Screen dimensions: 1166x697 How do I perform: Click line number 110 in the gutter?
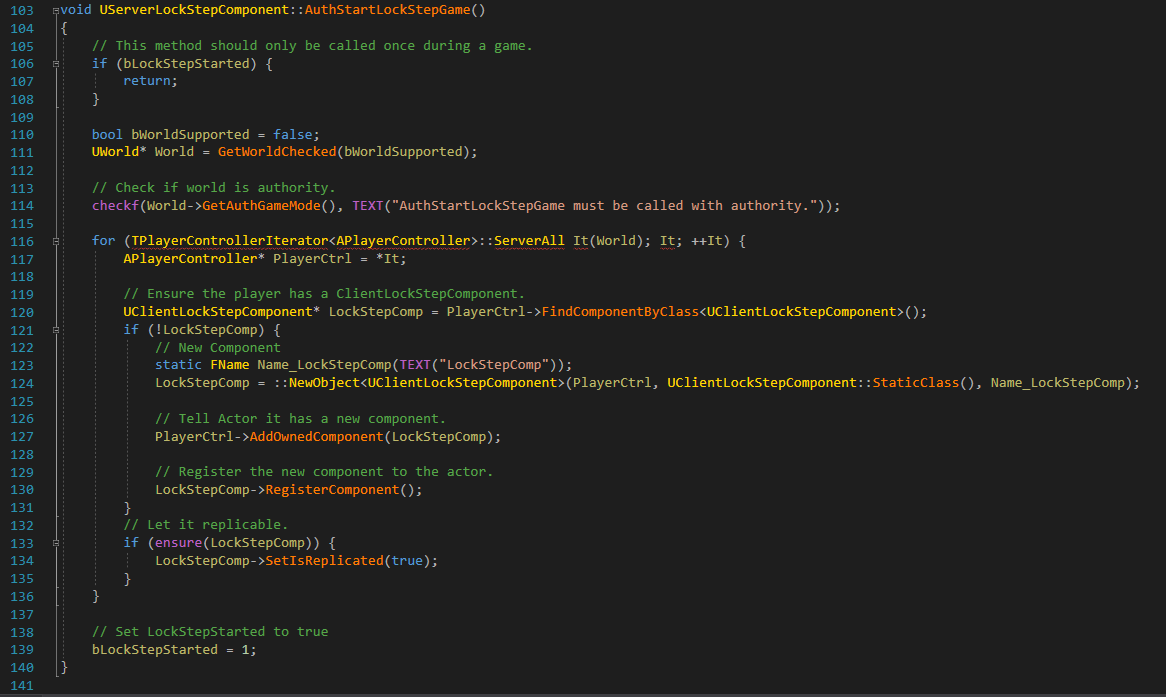(x=21, y=134)
